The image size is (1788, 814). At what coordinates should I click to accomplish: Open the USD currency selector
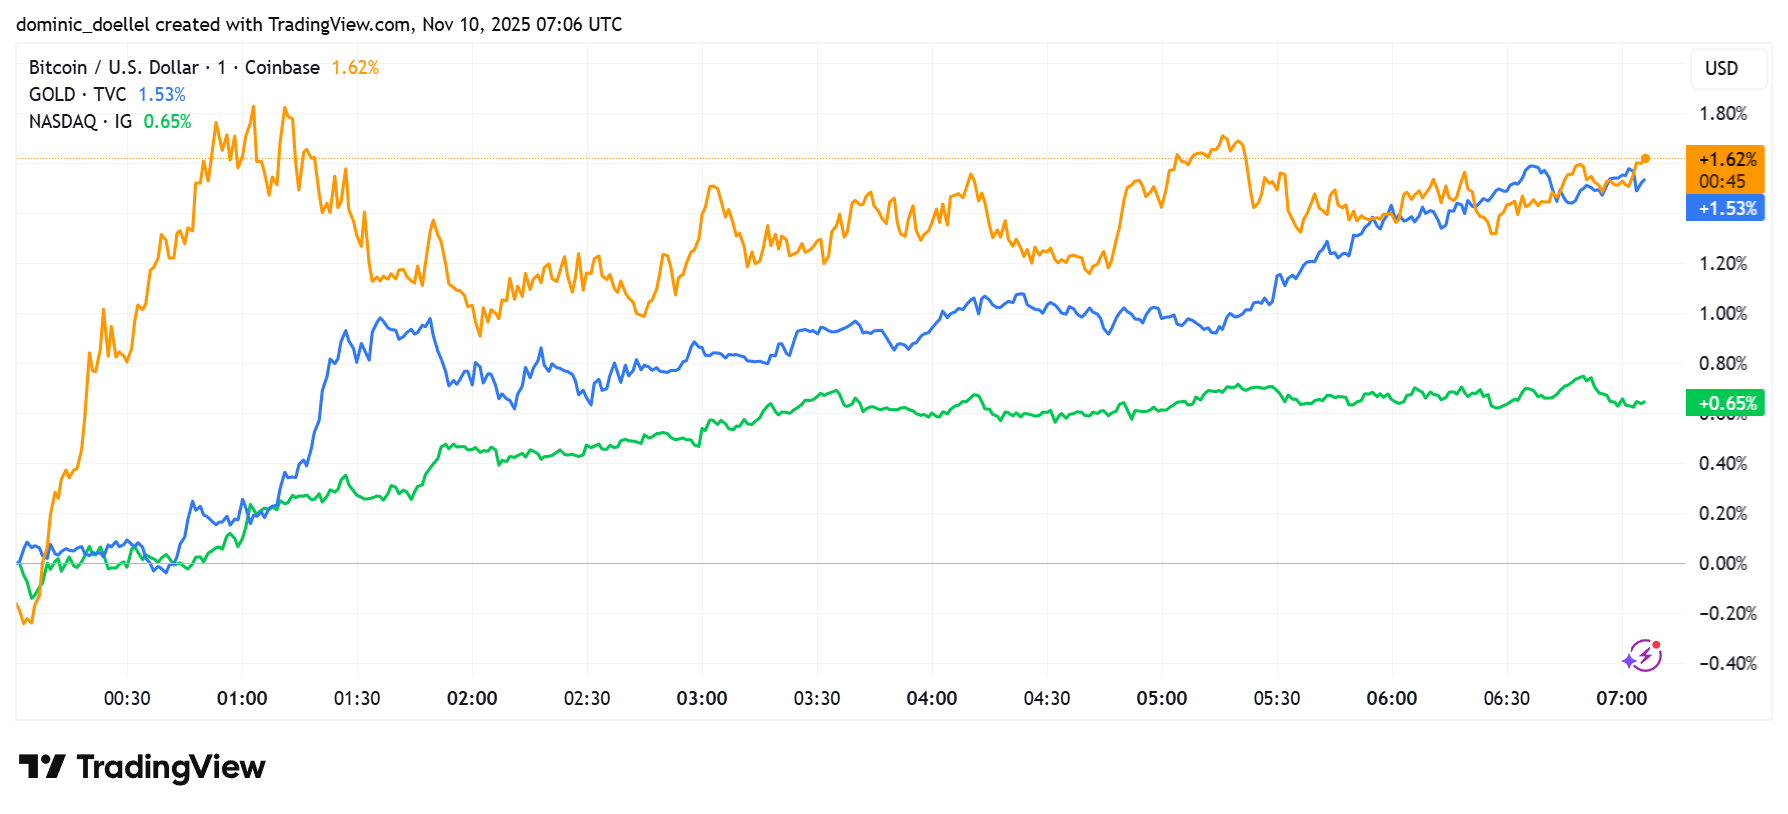[1721, 68]
